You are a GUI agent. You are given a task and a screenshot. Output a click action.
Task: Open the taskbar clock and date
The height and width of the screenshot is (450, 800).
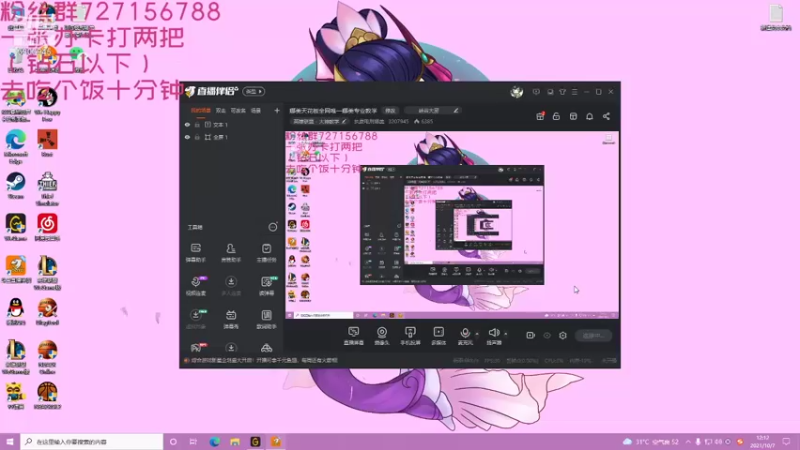(x=763, y=441)
